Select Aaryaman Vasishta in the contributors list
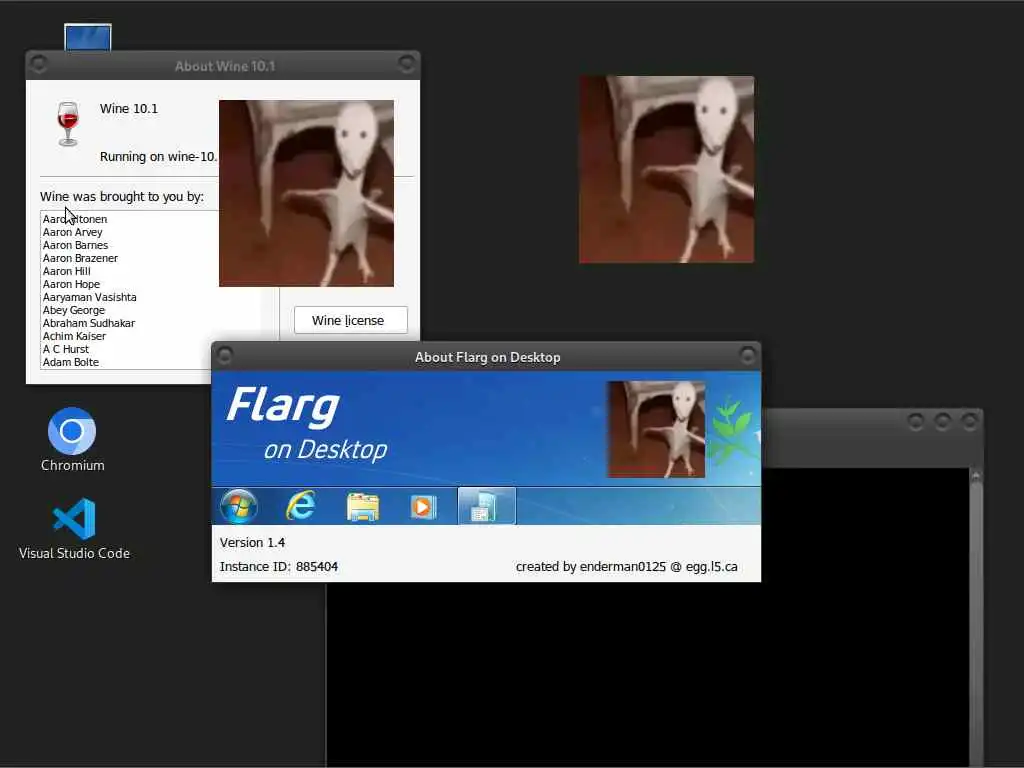 89,297
